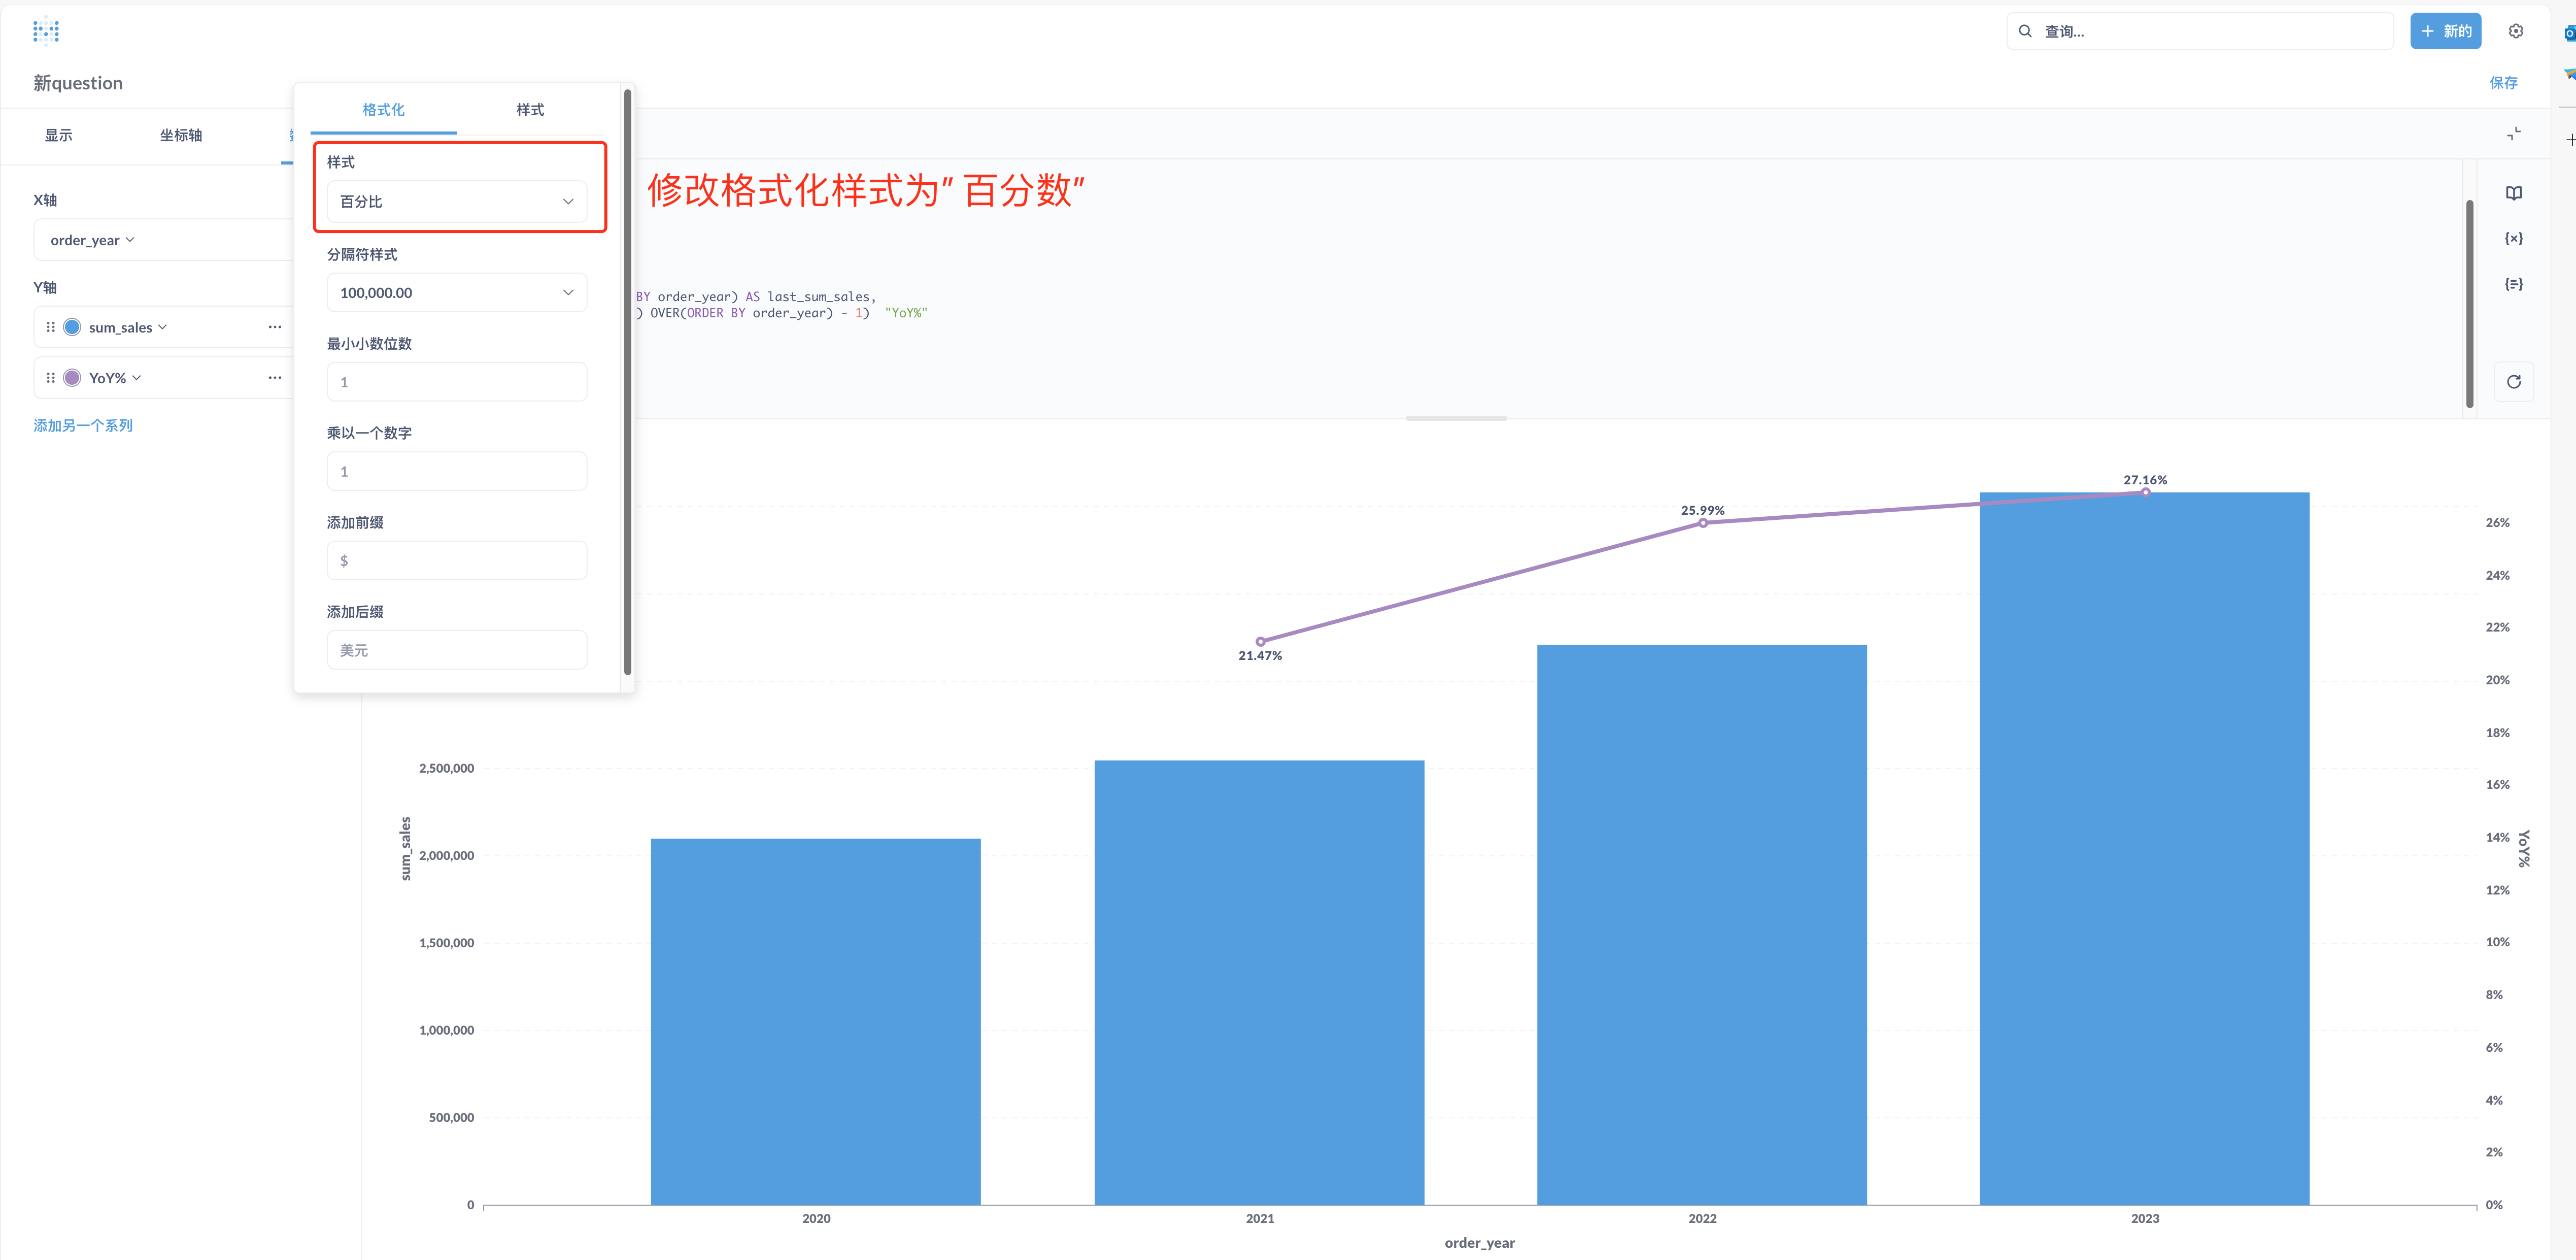Open the 分隔符样式 dropdown 100,000.00
The height and width of the screenshot is (1260, 2576).
coord(456,293)
